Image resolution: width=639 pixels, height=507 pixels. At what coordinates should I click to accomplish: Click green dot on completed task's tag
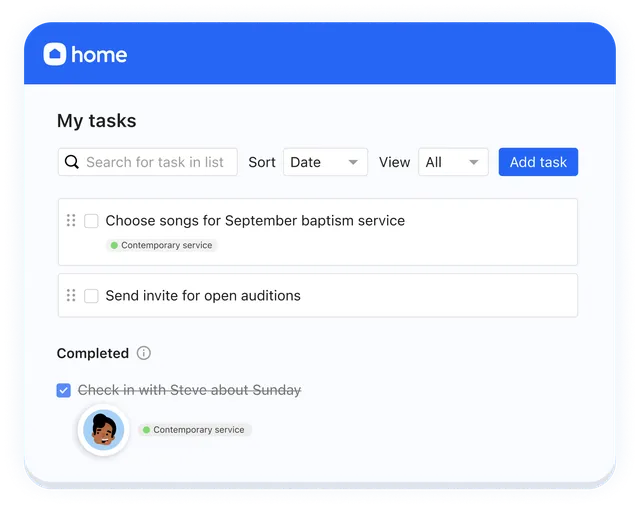(146, 430)
